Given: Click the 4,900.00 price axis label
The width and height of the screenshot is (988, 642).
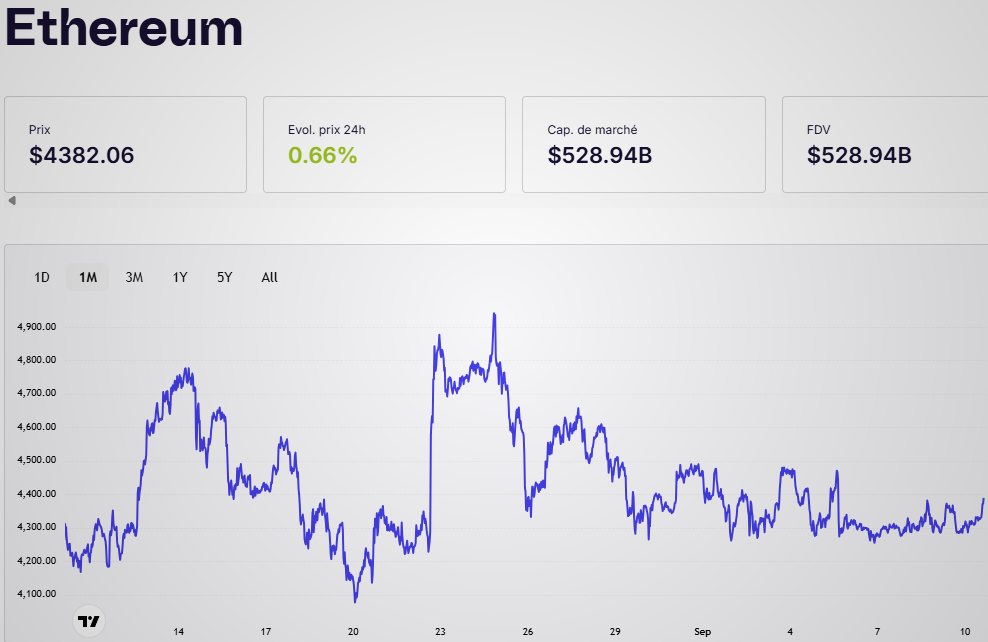Looking at the screenshot, I should [37, 327].
